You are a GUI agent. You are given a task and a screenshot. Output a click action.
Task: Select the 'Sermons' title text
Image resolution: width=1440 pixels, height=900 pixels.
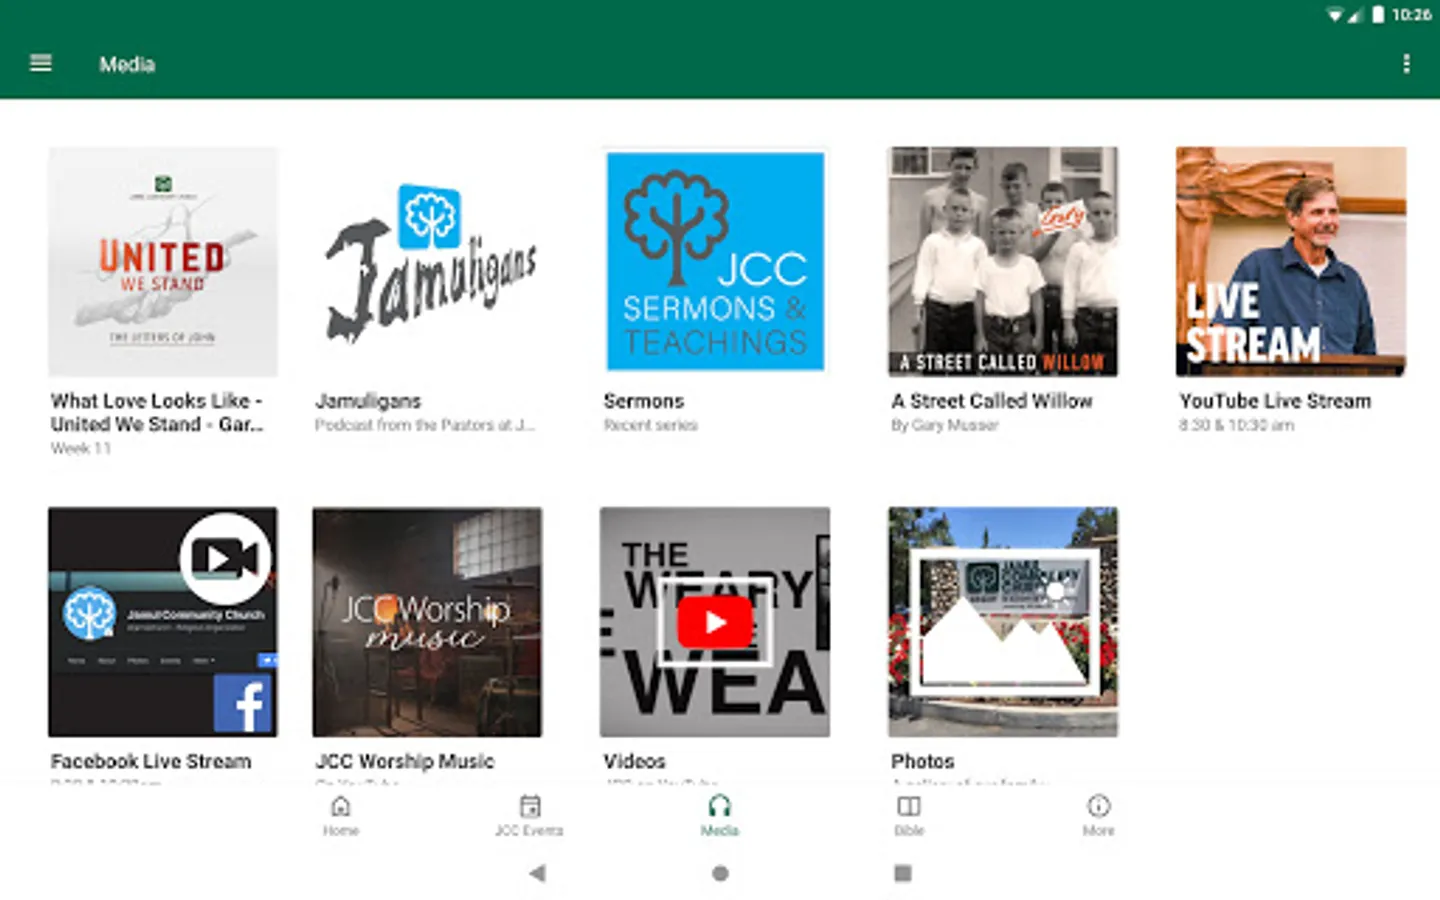(x=644, y=401)
